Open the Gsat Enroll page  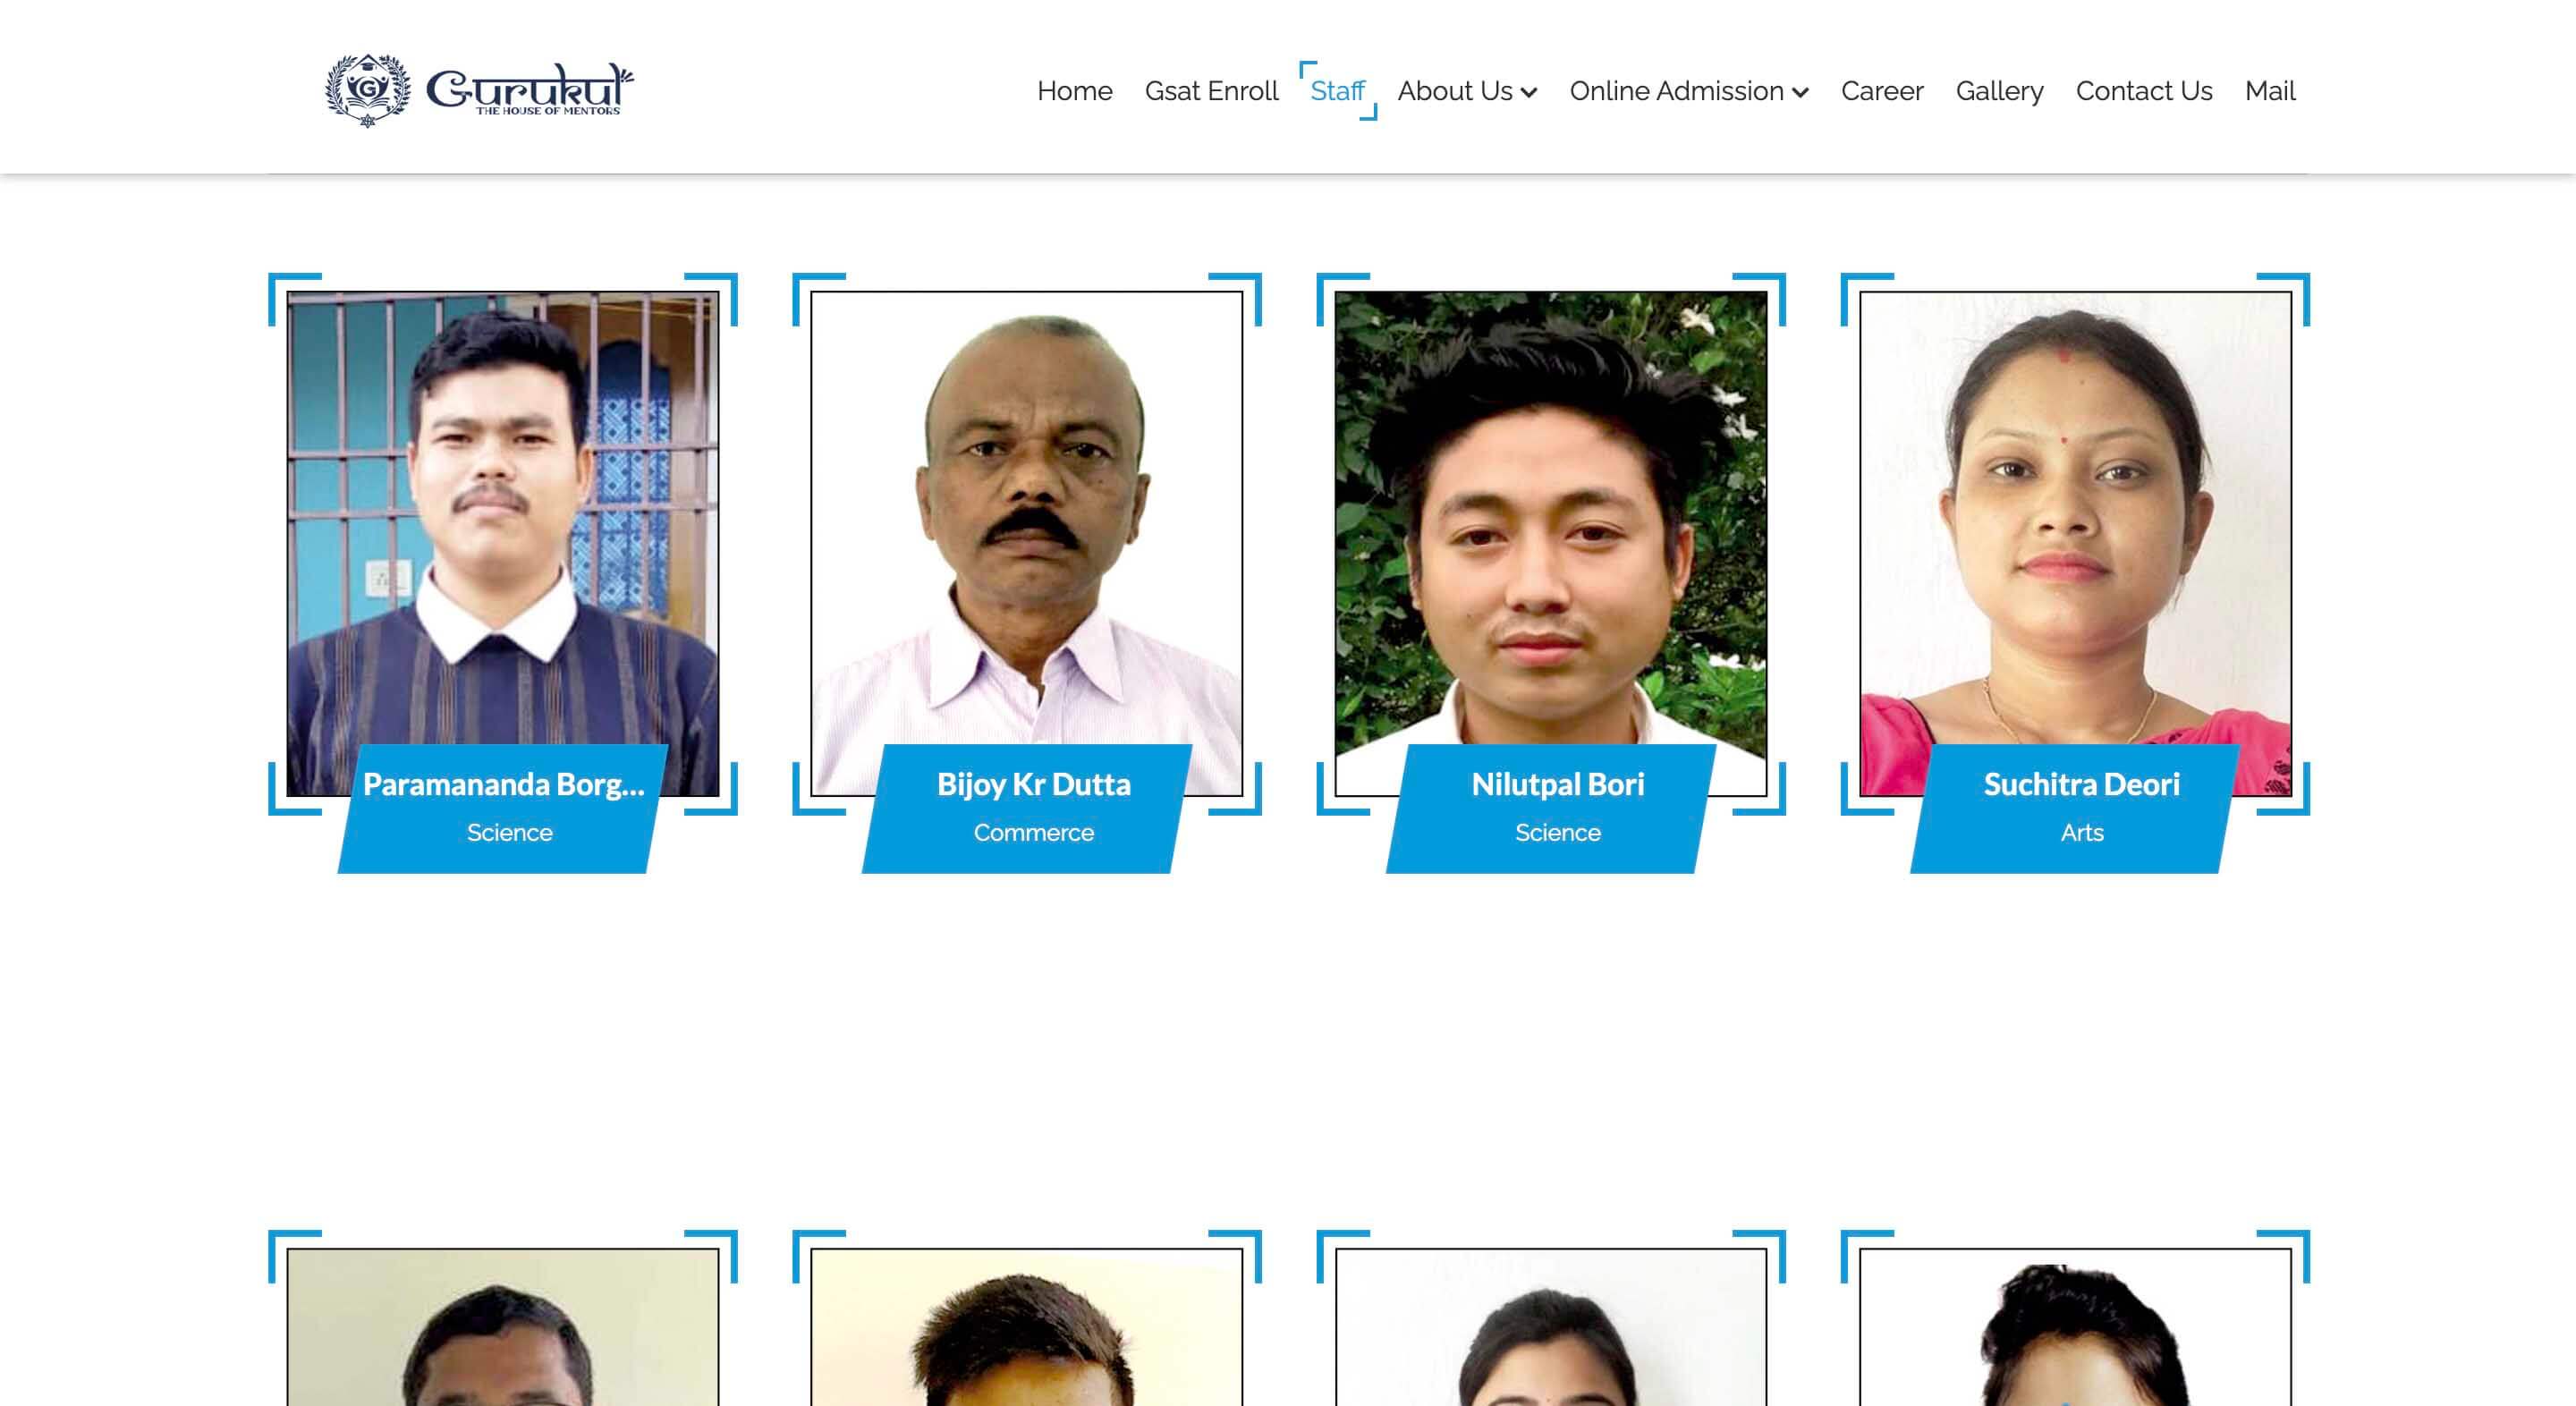1211,91
